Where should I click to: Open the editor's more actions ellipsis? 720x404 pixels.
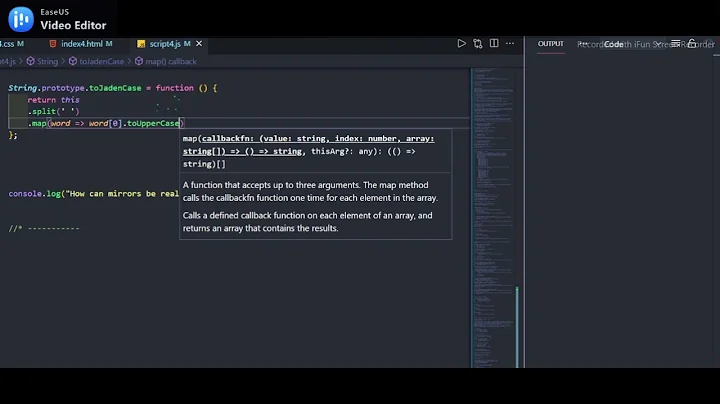[510, 44]
